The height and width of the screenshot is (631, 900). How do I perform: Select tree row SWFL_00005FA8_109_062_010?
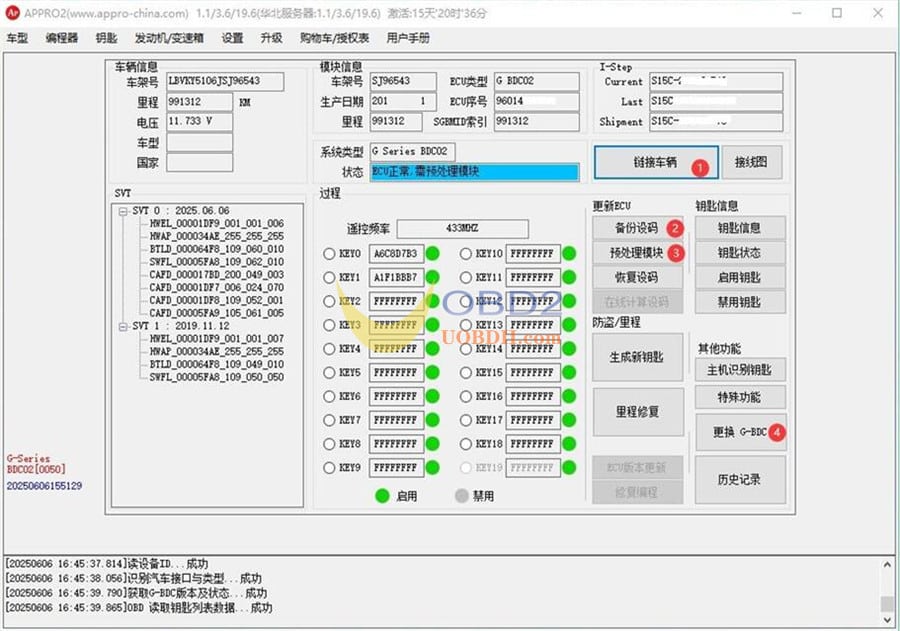click(216, 262)
